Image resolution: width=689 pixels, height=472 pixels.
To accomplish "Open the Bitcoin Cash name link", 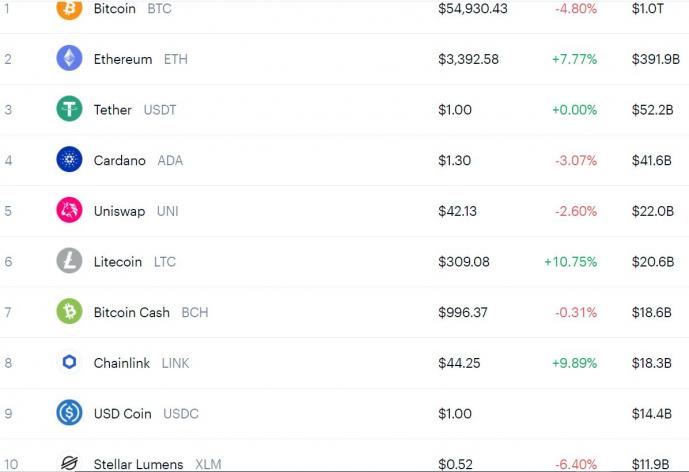I will click(131, 312).
